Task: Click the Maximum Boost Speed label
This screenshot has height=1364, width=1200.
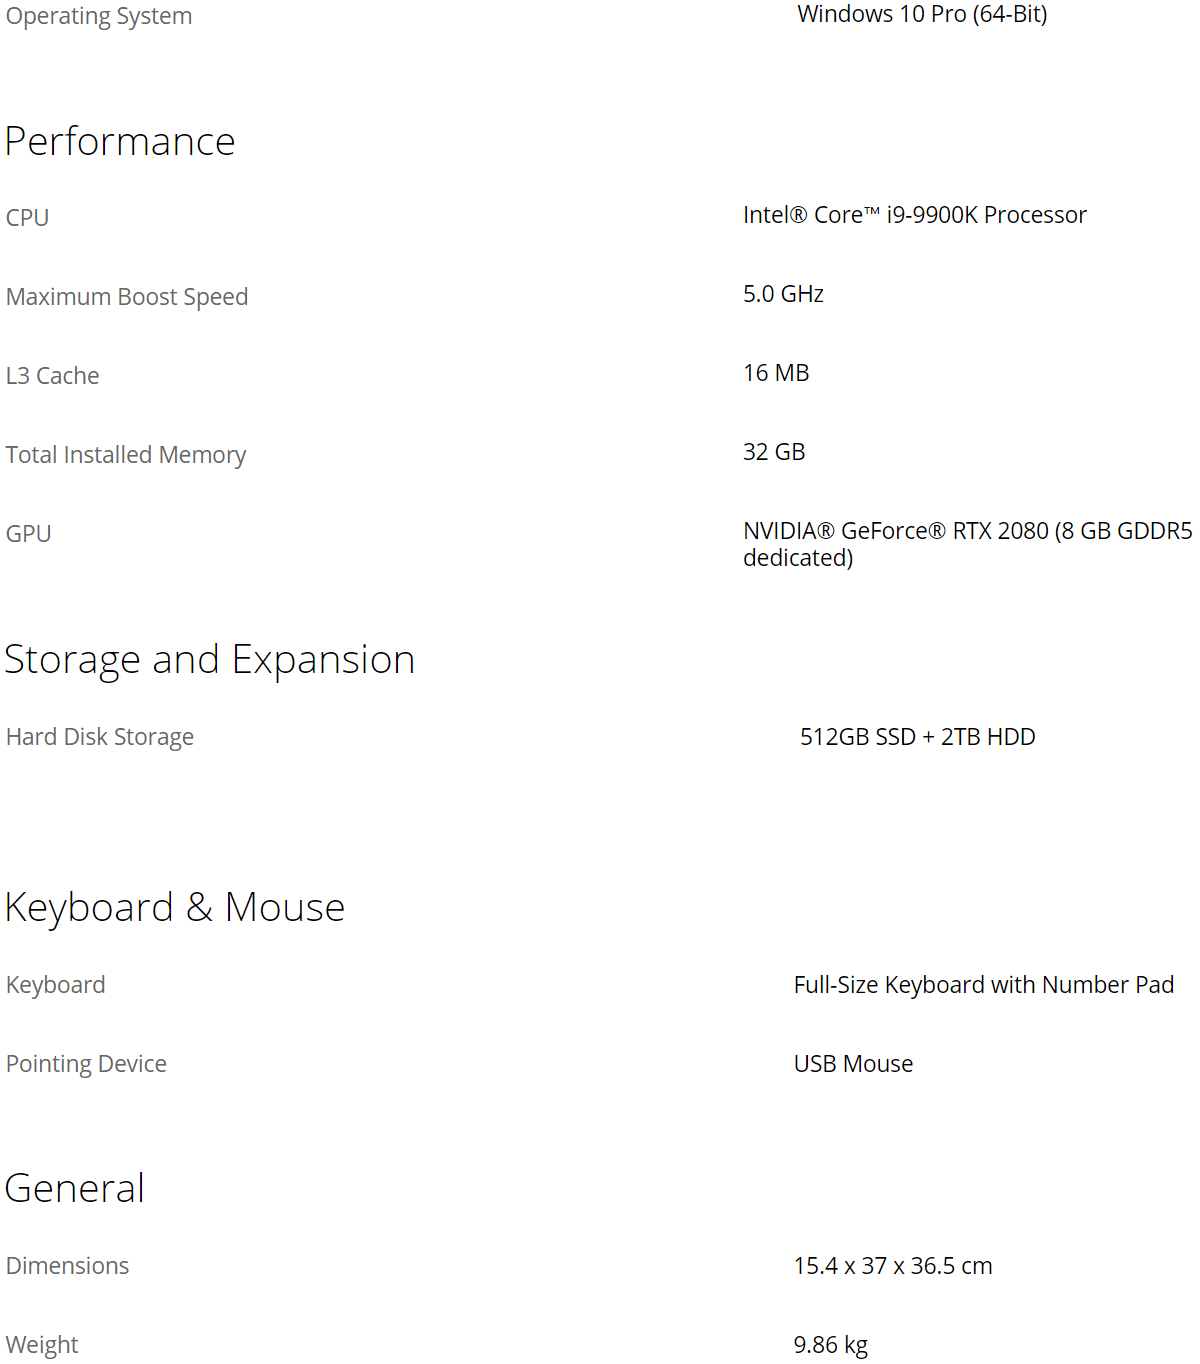Action: [127, 297]
